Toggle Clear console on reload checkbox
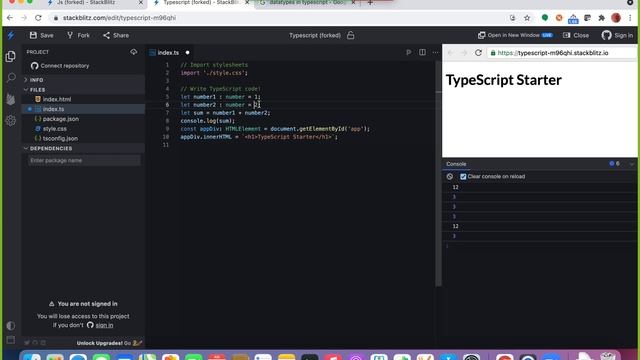The image size is (640, 360). [463, 177]
